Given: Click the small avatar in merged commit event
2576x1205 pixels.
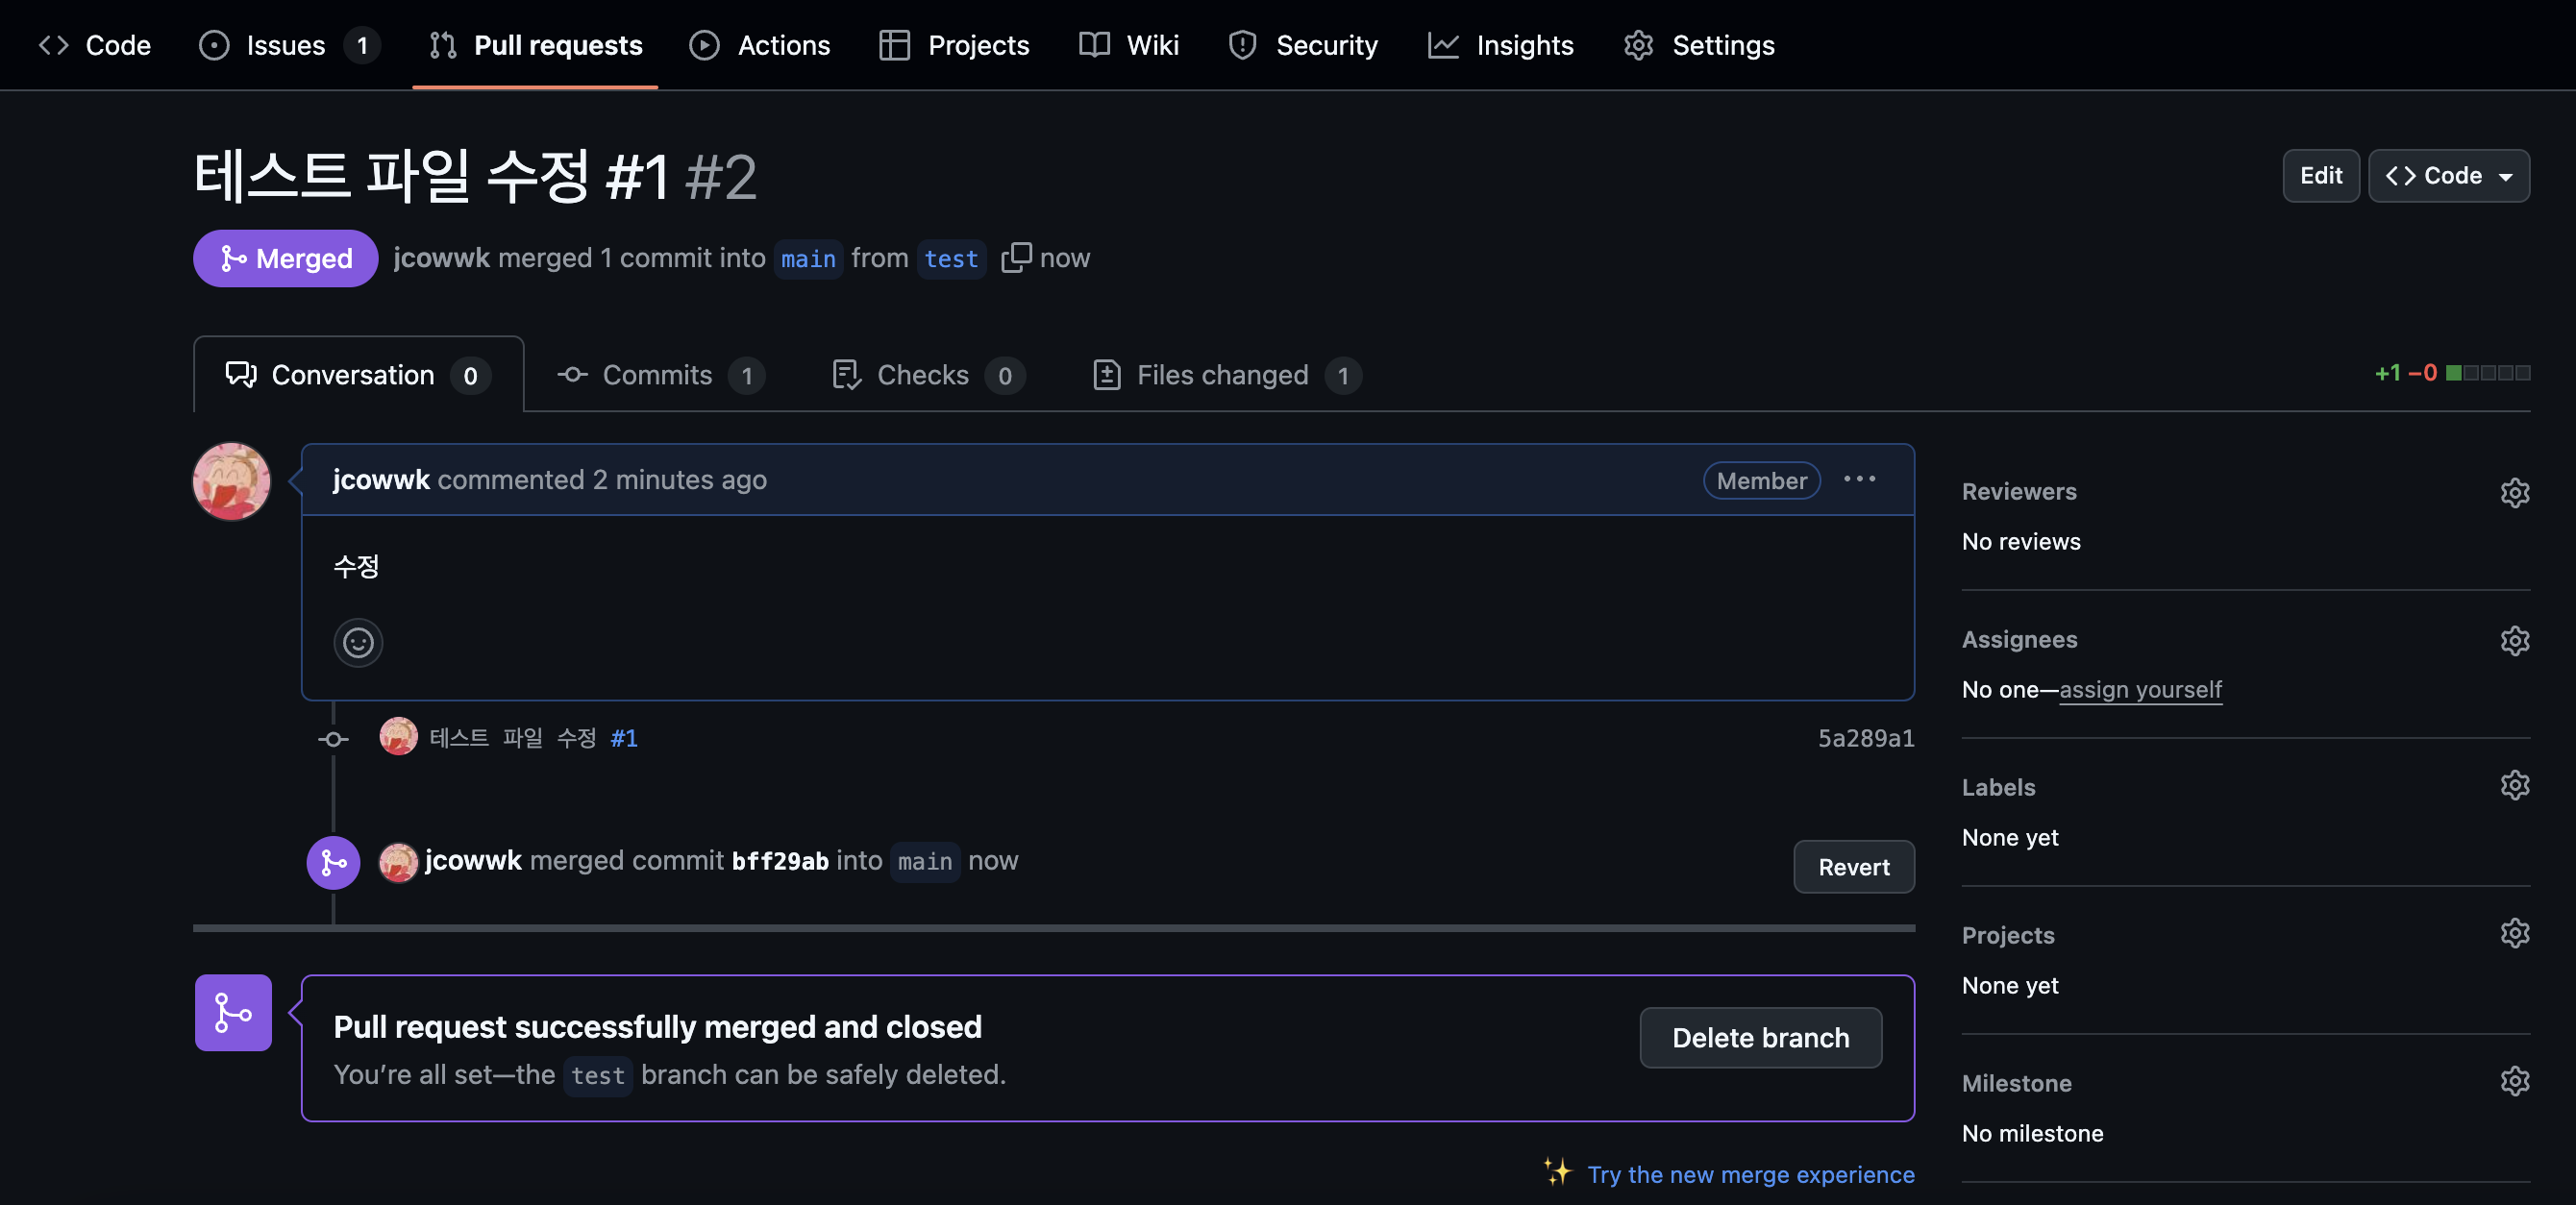Looking at the screenshot, I should pos(398,862).
